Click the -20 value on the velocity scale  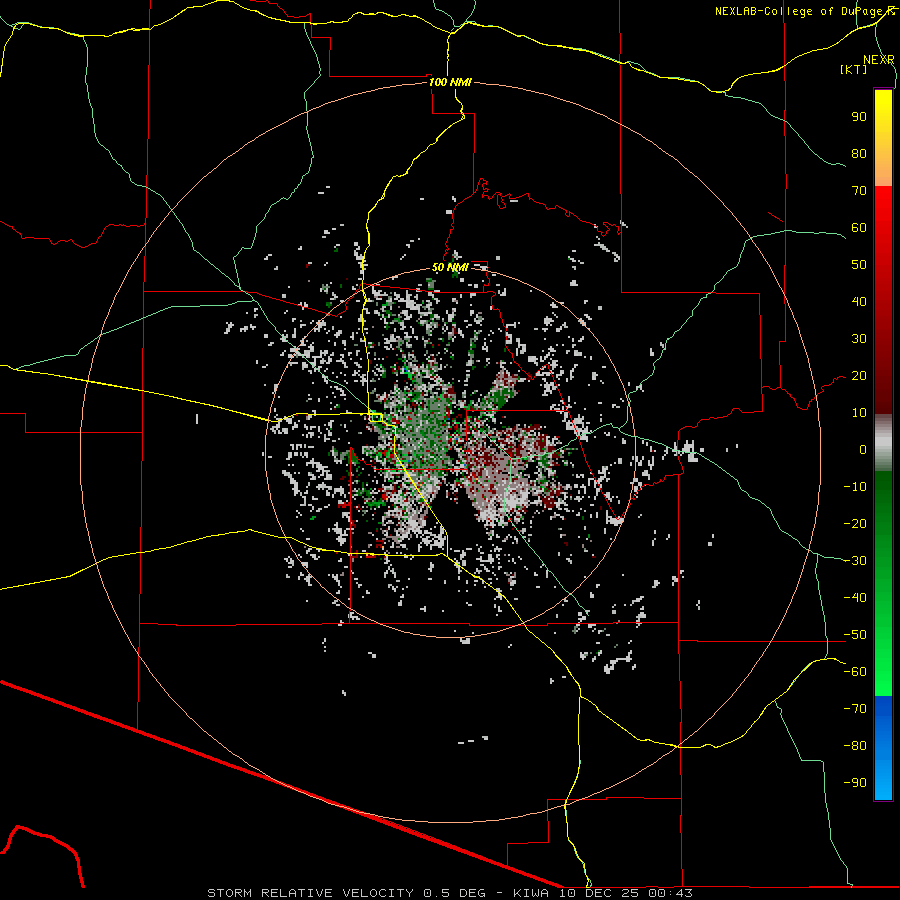(x=855, y=524)
